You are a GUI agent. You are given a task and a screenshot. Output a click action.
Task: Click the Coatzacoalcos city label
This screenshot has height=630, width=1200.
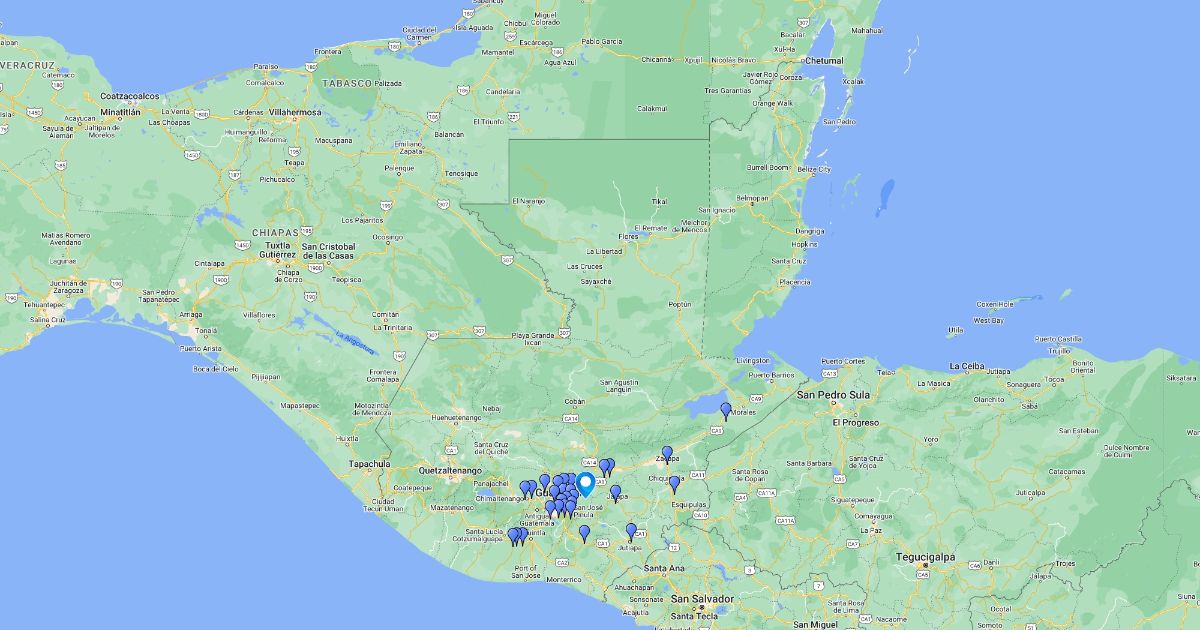(130, 96)
